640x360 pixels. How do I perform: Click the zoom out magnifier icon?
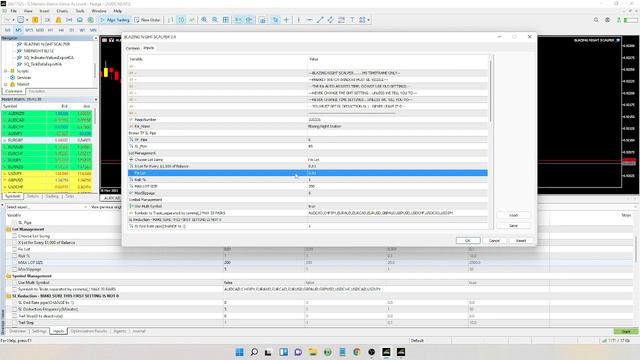(x=215, y=20)
